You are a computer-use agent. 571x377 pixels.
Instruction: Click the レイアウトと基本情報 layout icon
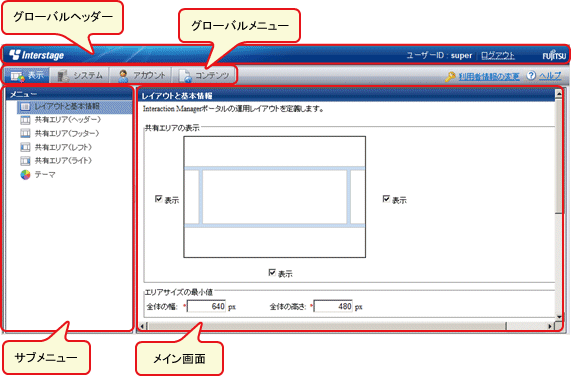[25, 106]
